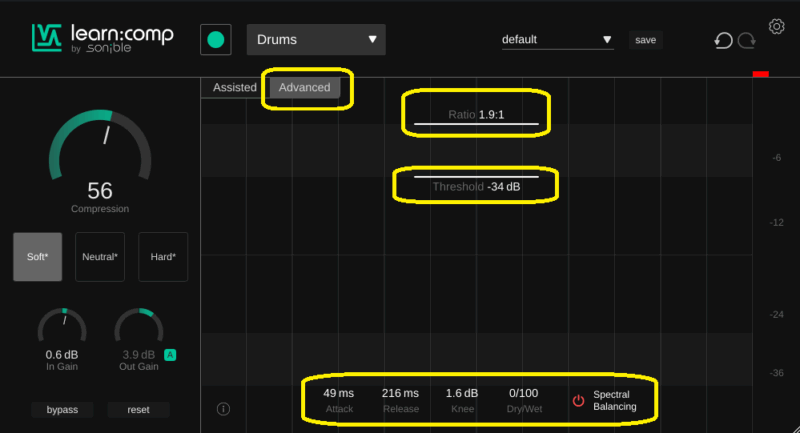800x433 pixels.
Task: Click the bypass button
Action: (x=62, y=410)
